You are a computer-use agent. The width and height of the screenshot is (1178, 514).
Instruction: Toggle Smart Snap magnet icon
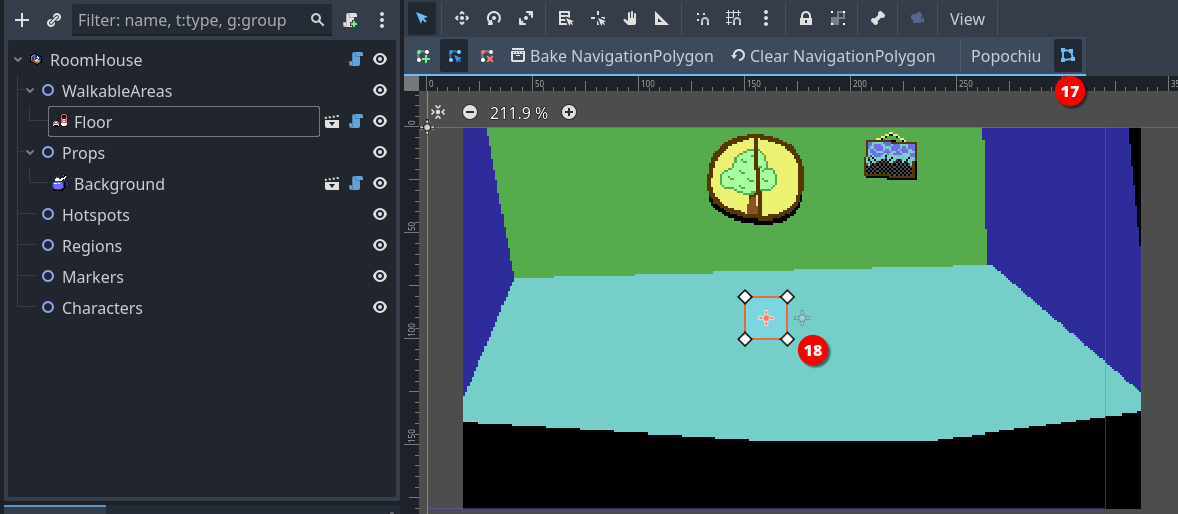[702, 19]
